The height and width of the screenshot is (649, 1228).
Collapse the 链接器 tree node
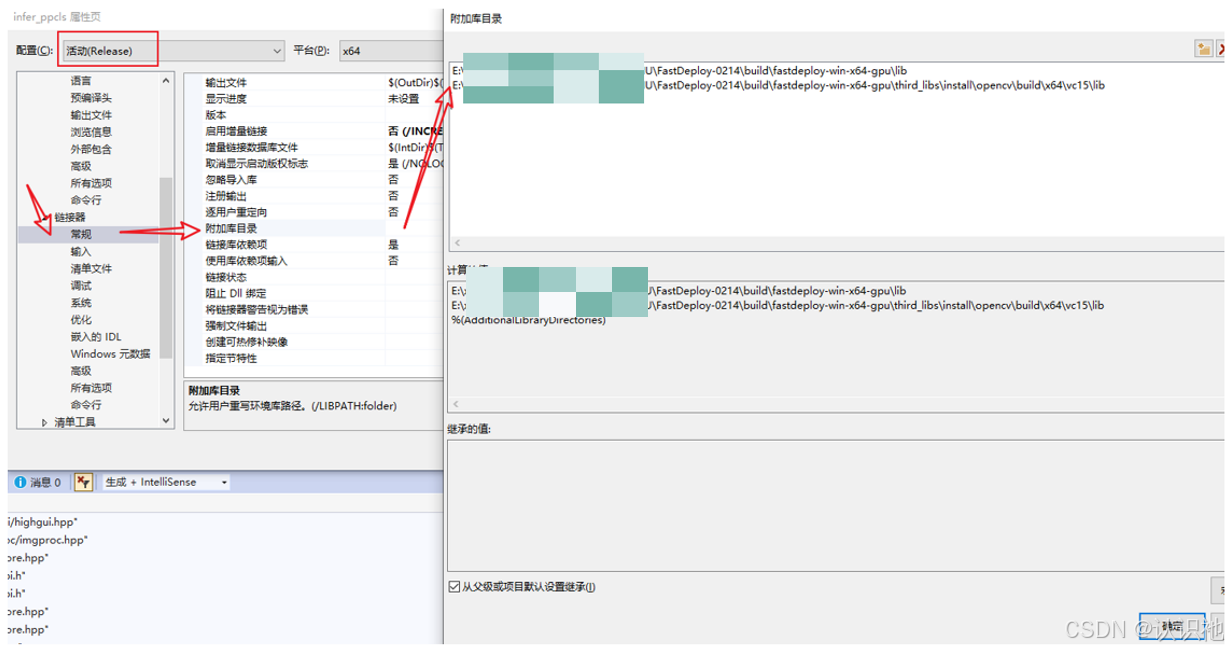tap(44, 217)
